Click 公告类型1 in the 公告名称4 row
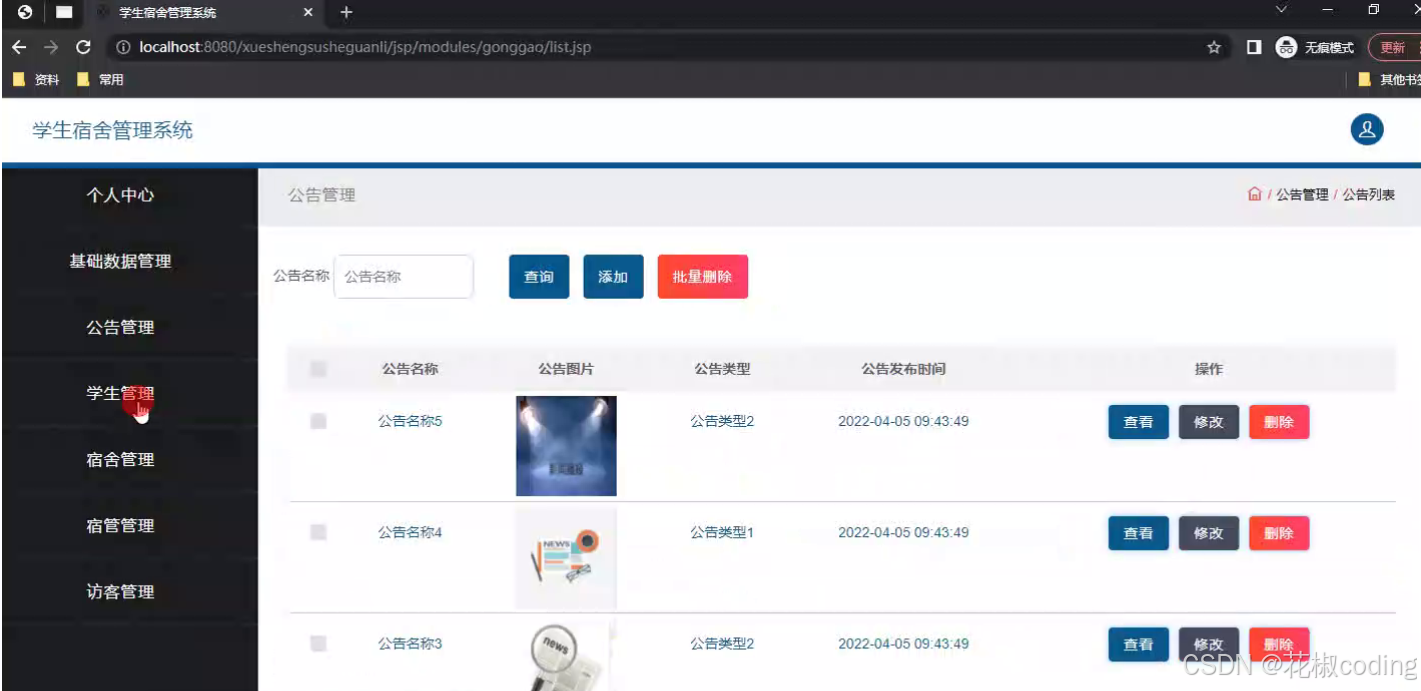1421x691 pixels. tap(722, 533)
